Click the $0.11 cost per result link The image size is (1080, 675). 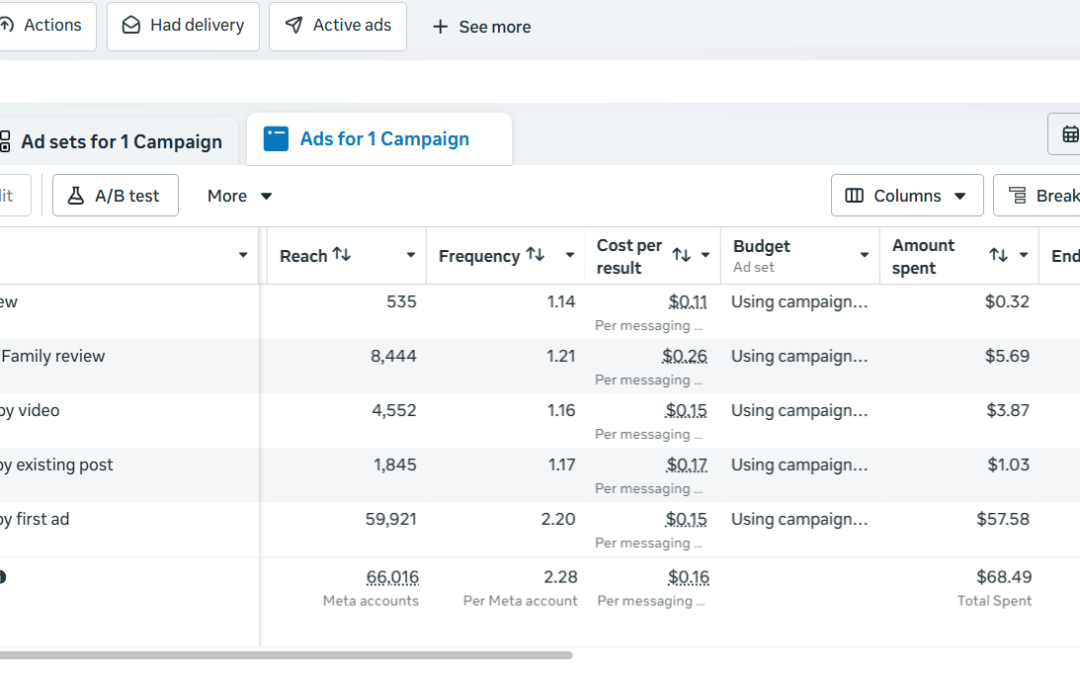click(687, 302)
